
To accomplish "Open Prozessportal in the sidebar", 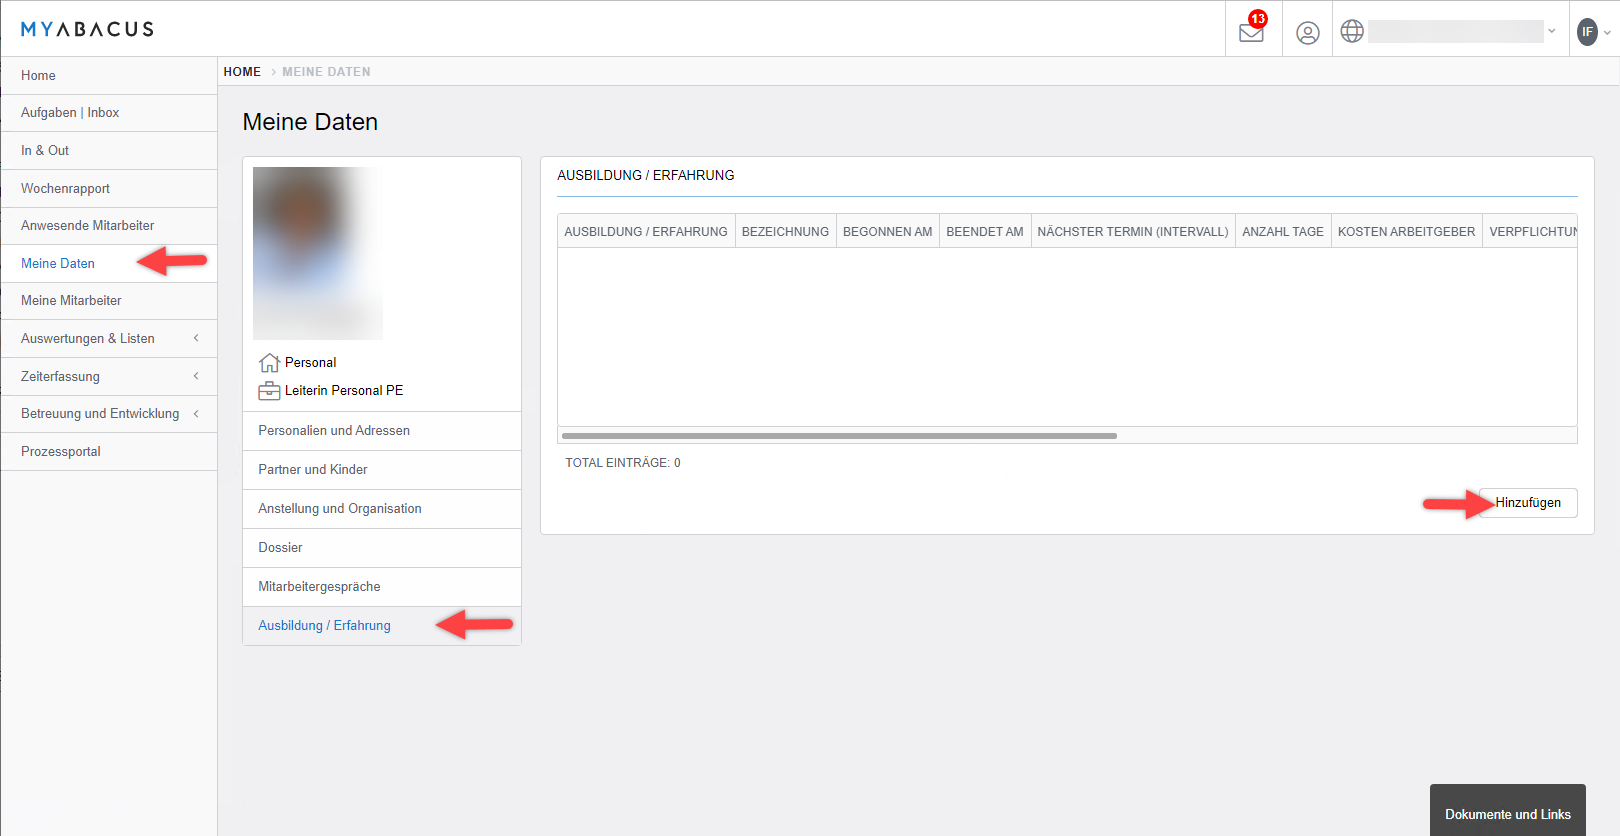I will pyautogui.click(x=109, y=451).
